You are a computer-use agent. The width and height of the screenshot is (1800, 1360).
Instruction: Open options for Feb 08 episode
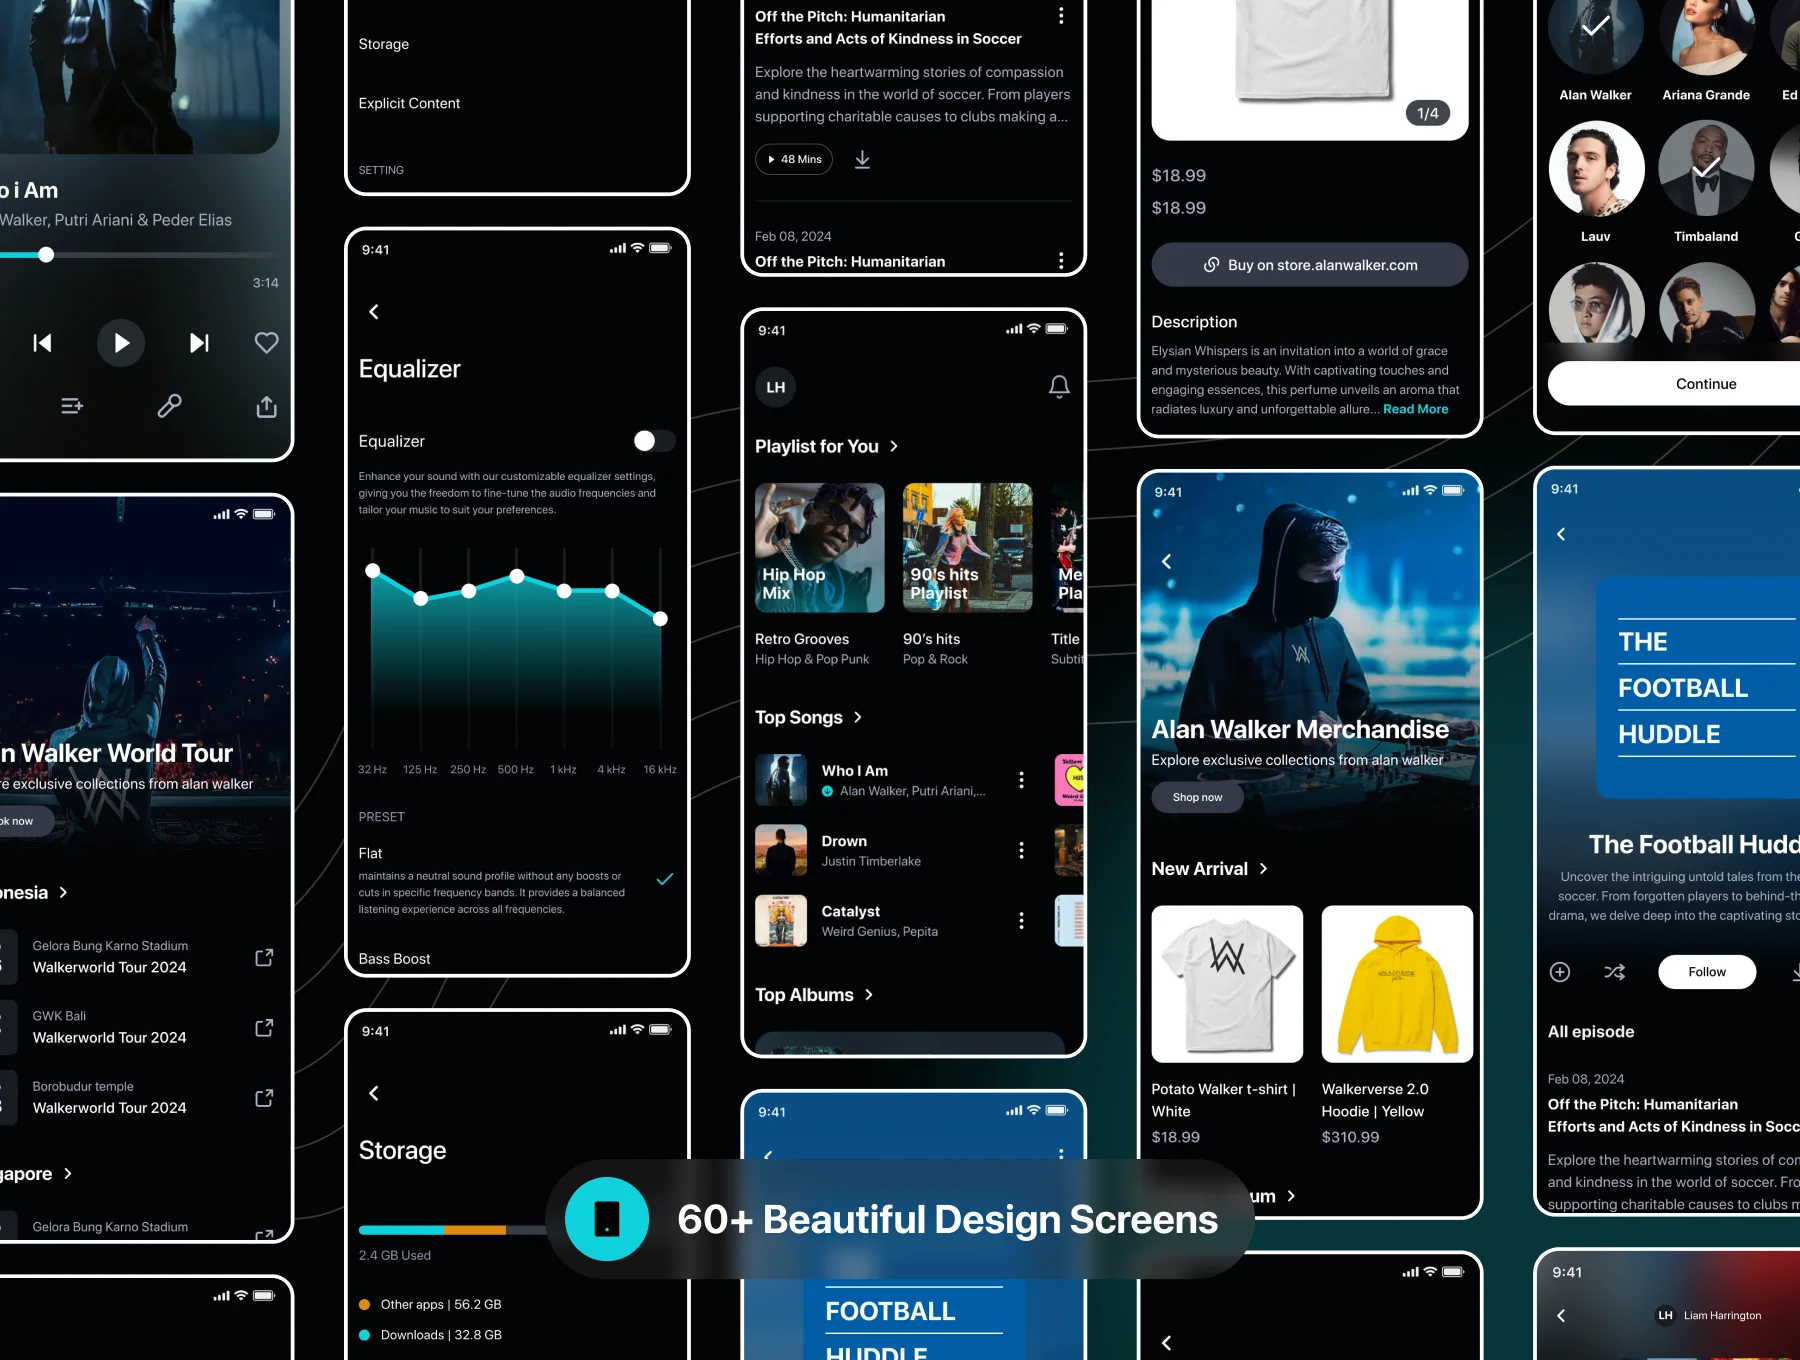1061,261
